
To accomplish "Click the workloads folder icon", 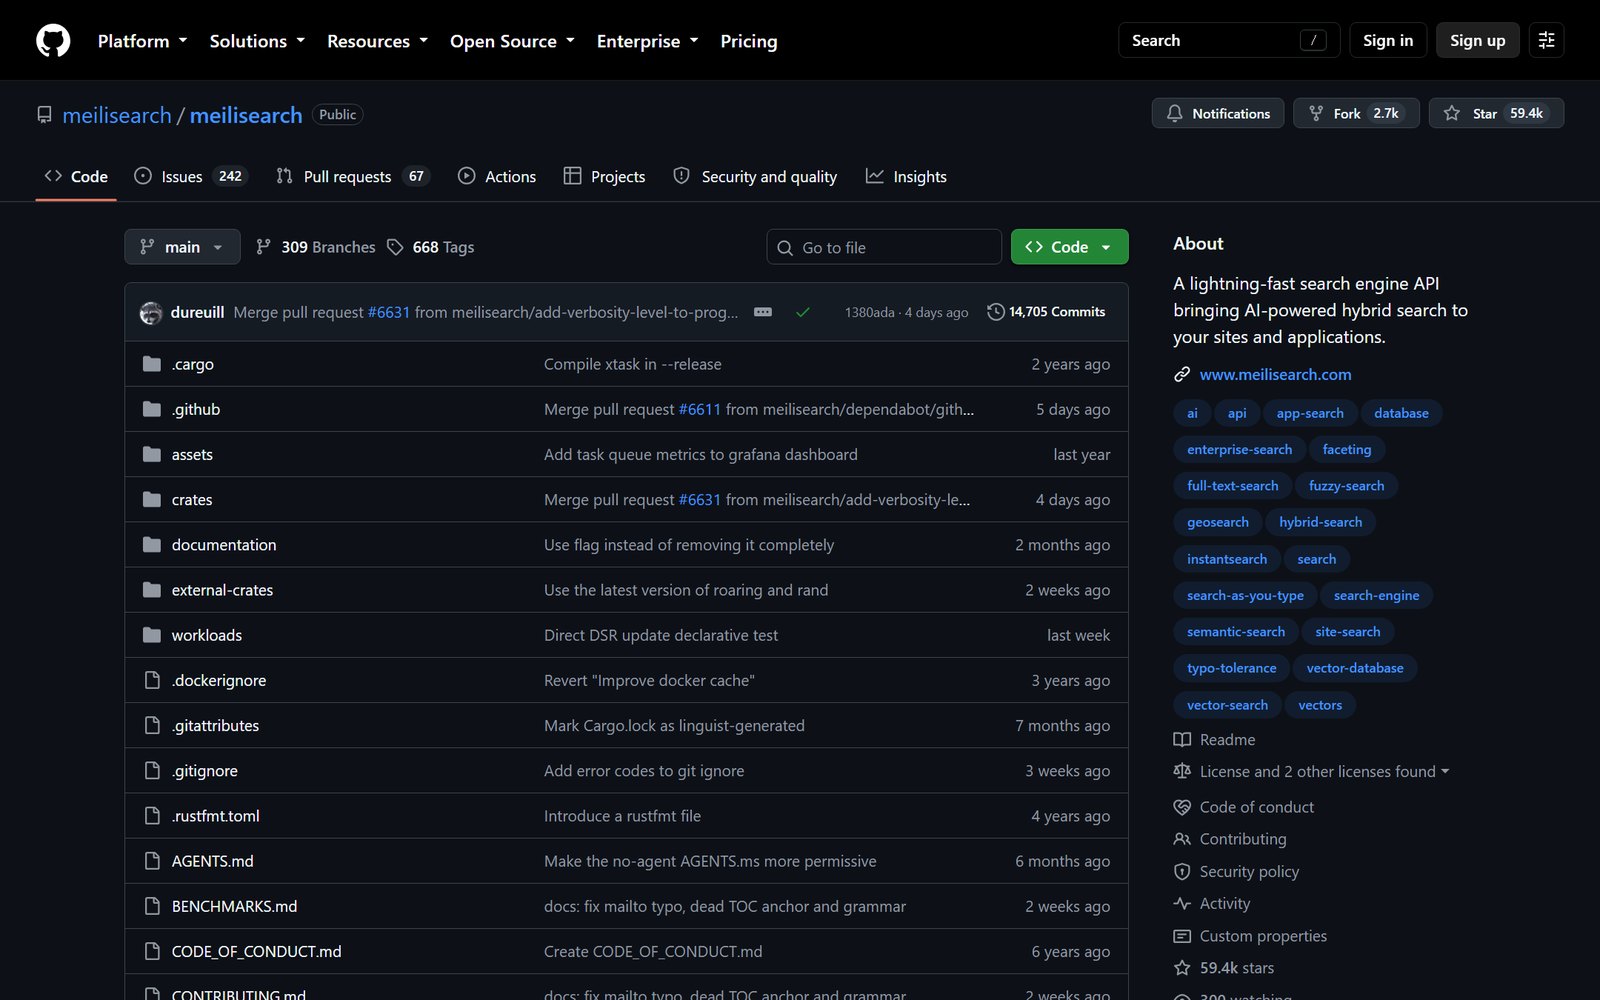I will [152, 635].
